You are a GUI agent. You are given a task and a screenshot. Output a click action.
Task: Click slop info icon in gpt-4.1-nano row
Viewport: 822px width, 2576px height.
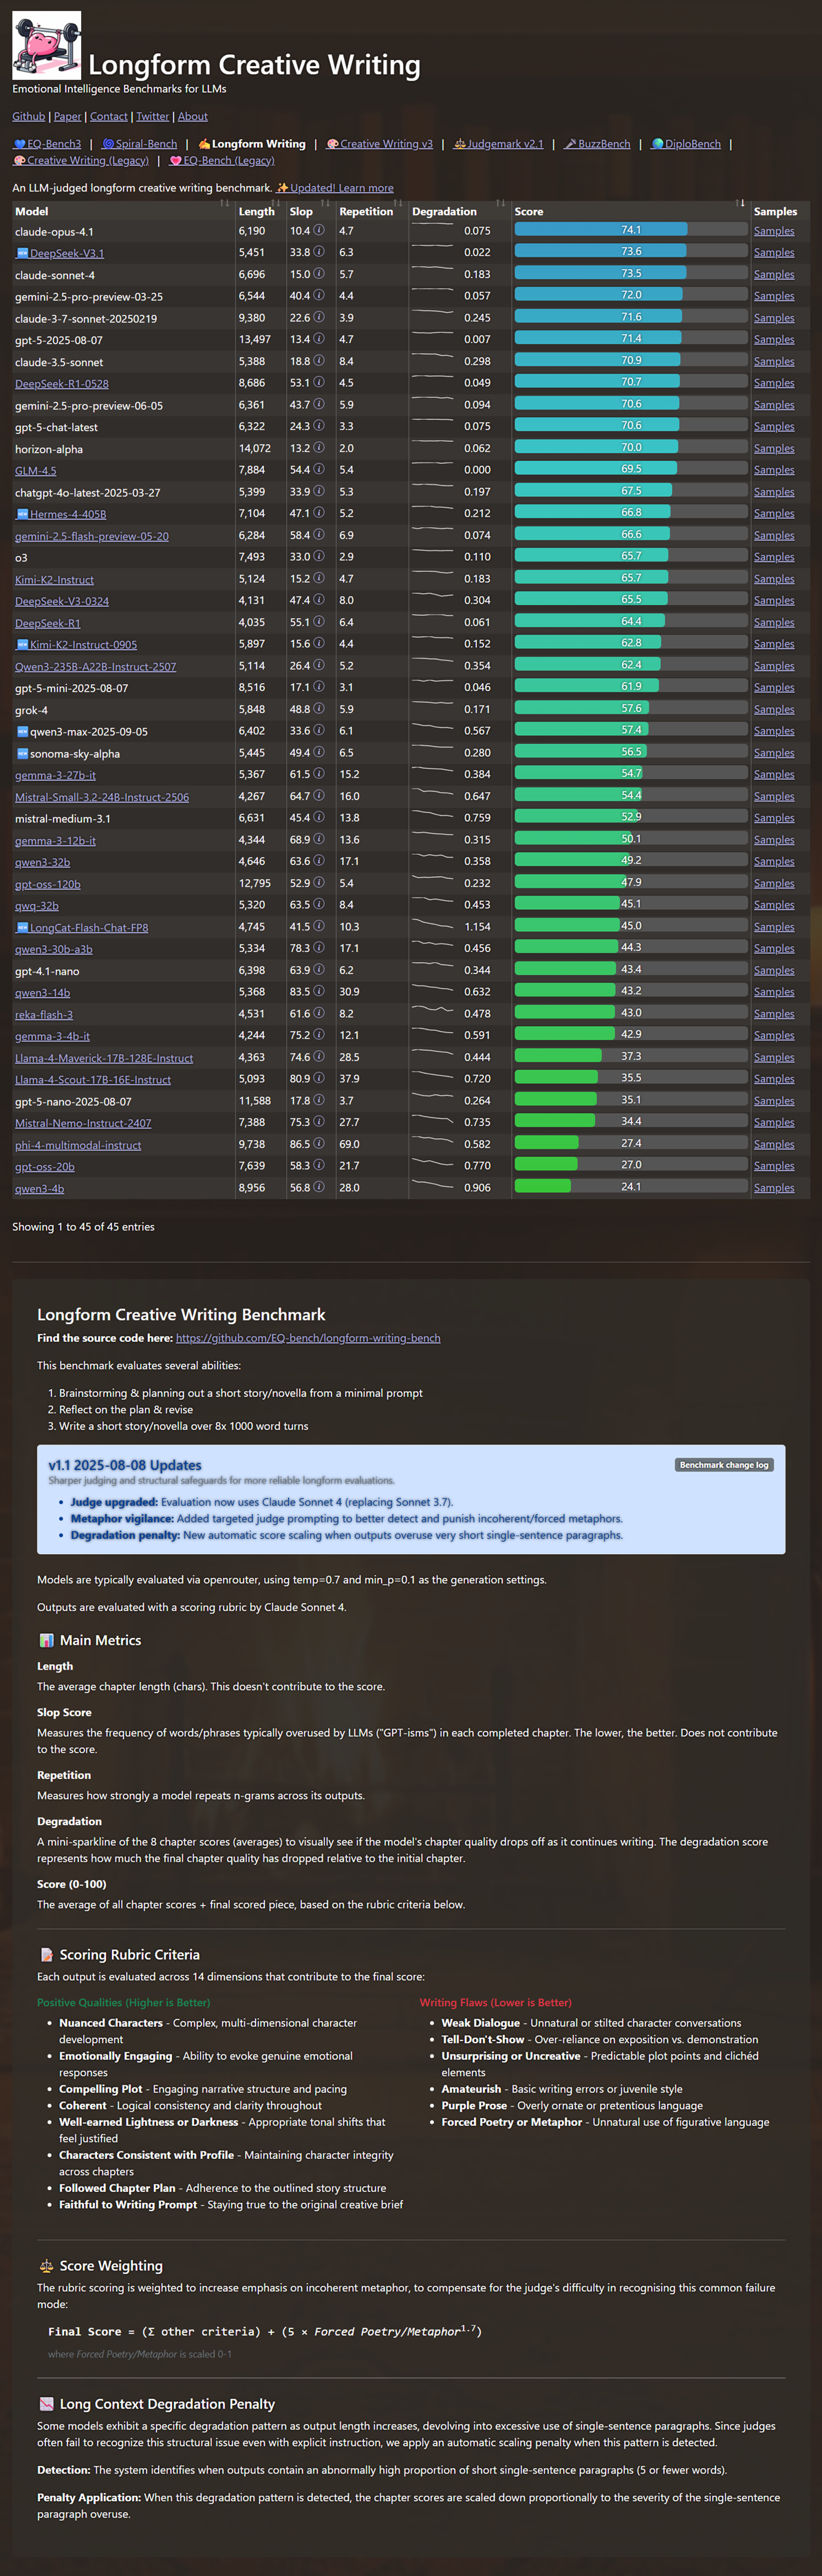tap(319, 970)
